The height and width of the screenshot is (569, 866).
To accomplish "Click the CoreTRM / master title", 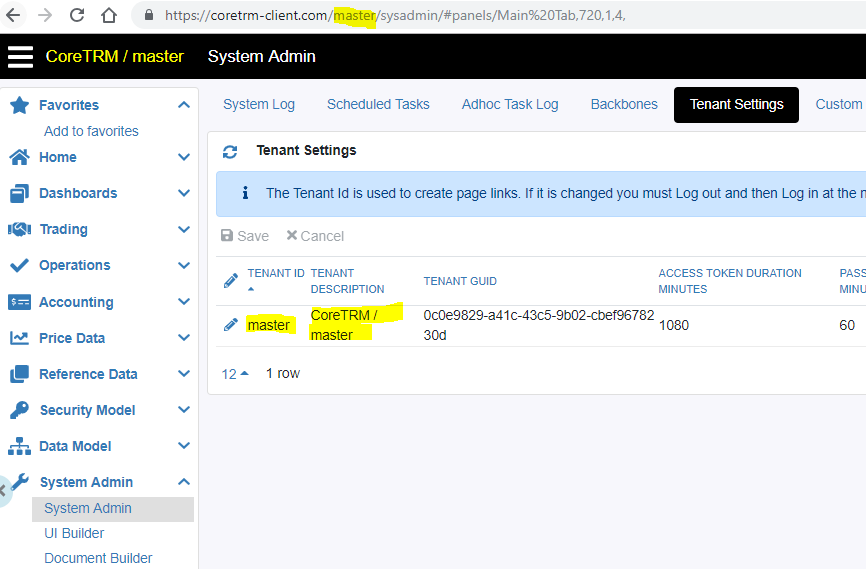I will pyautogui.click(x=114, y=56).
